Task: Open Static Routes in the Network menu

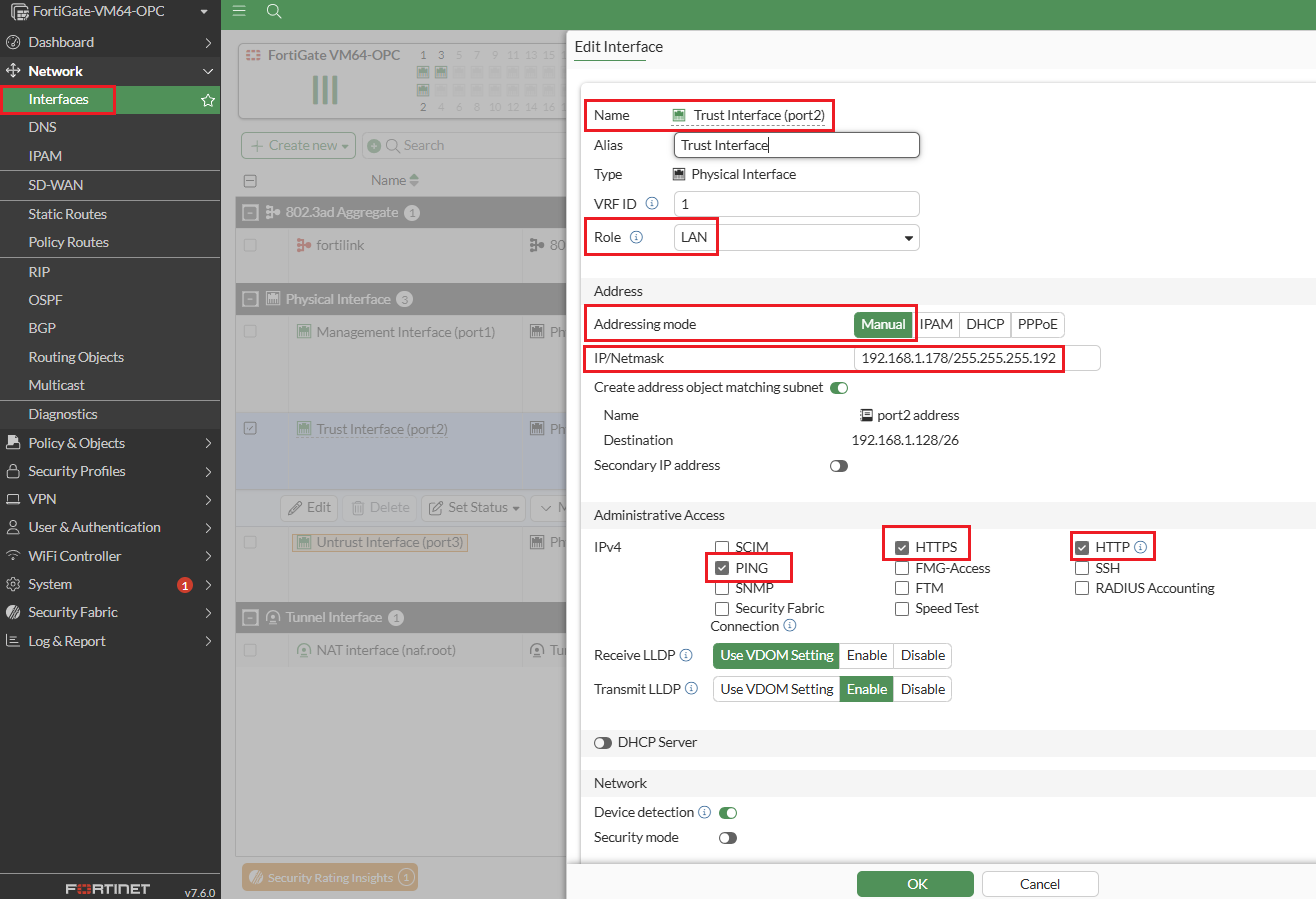Action: click(x=67, y=214)
